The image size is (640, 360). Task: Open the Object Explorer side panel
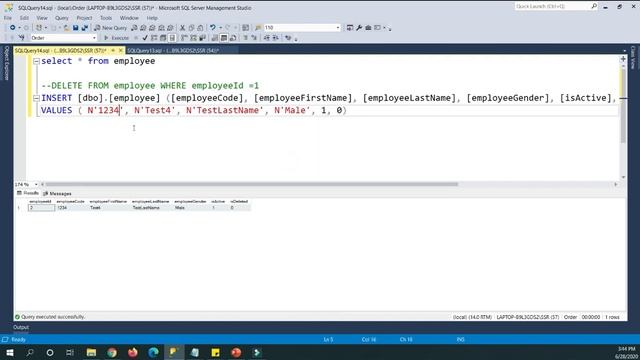[6, 62]
